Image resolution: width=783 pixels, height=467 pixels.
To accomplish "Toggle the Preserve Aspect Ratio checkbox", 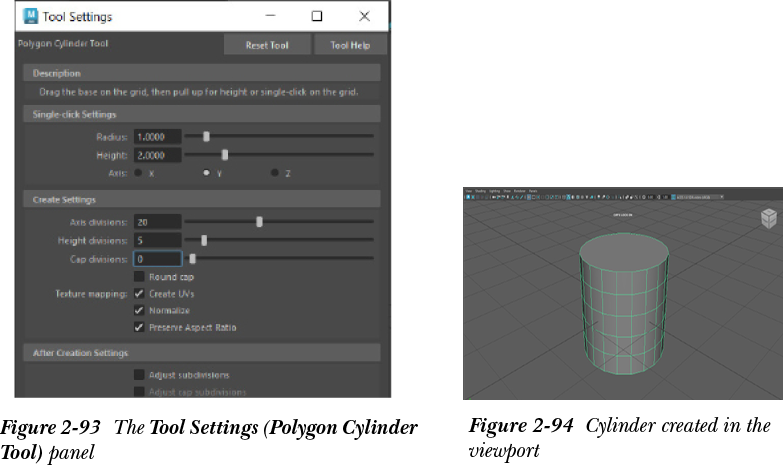I will (x=139, y=327).
